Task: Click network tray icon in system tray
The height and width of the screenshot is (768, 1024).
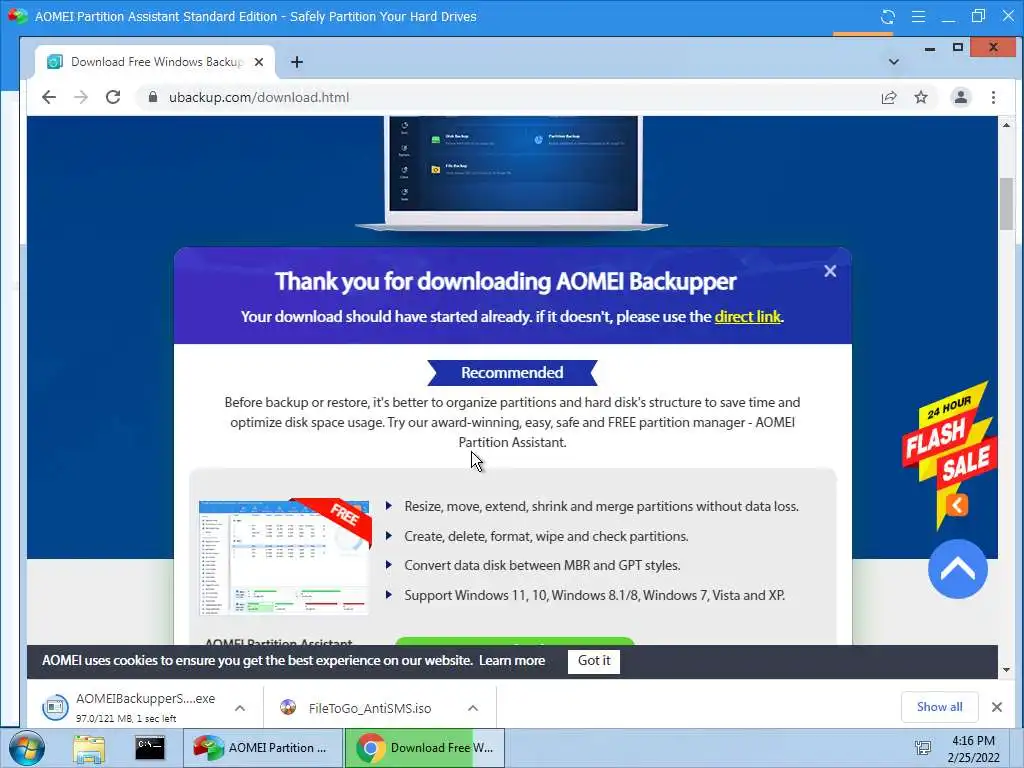Action: coord(923,748)
